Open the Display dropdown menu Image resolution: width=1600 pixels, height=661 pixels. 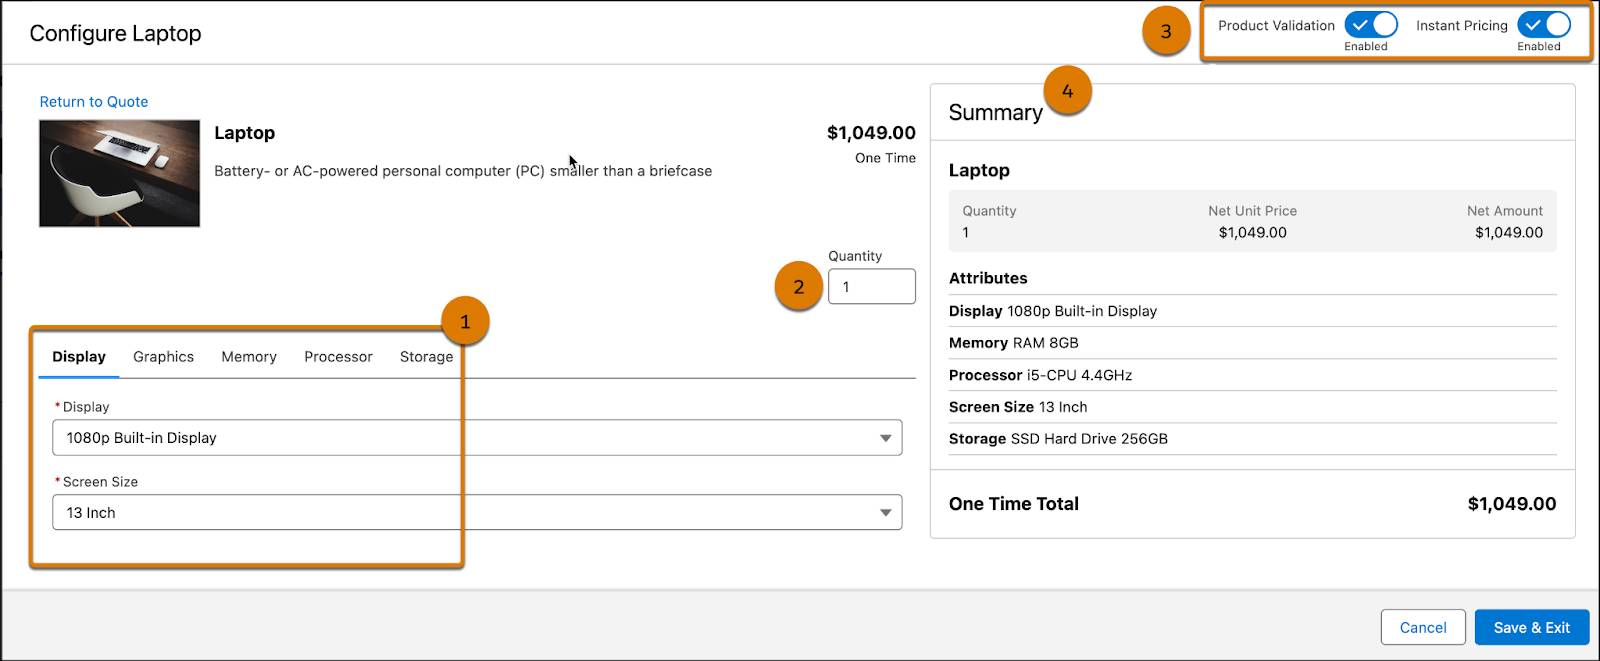point(477,438)
